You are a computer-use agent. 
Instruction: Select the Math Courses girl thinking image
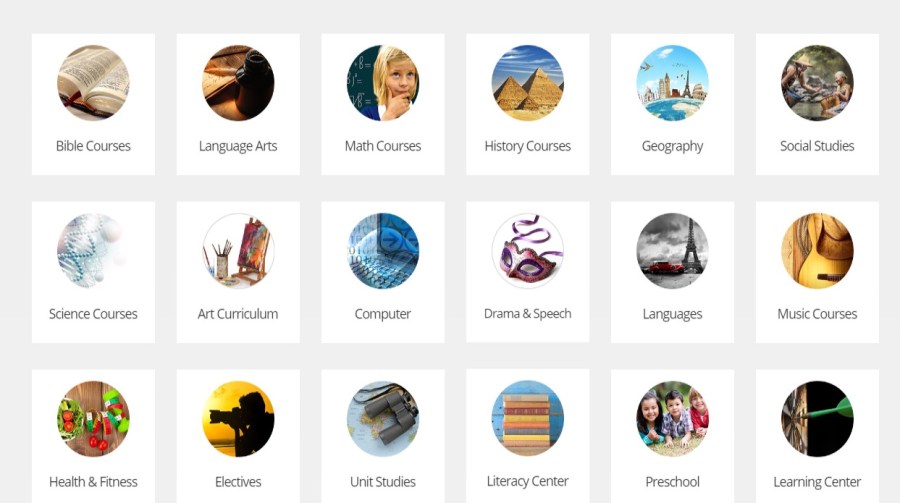click(383, 83)
